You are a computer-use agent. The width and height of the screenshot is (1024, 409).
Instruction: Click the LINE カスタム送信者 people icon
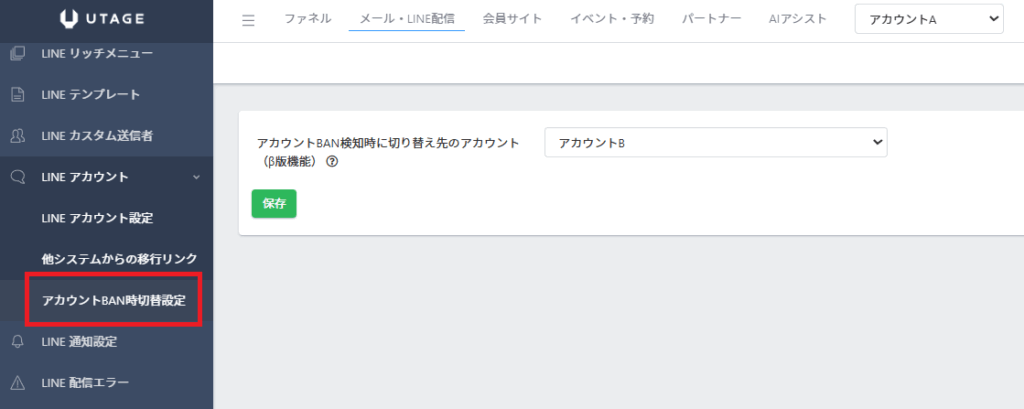click(x=17, y=135)
